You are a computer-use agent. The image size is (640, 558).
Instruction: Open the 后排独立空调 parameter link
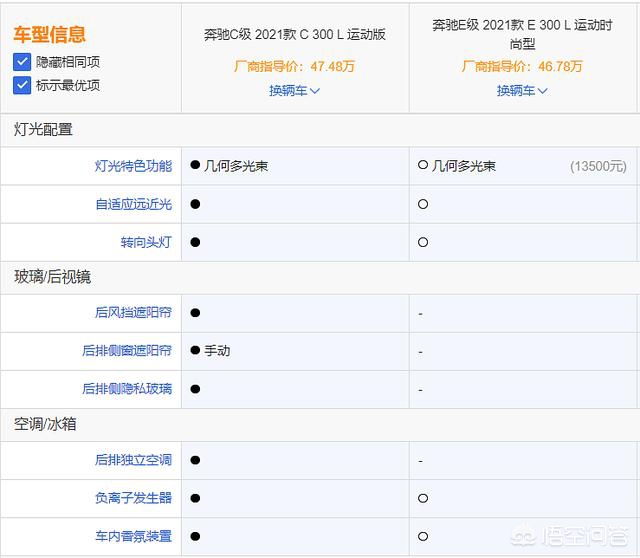(133, 460)
